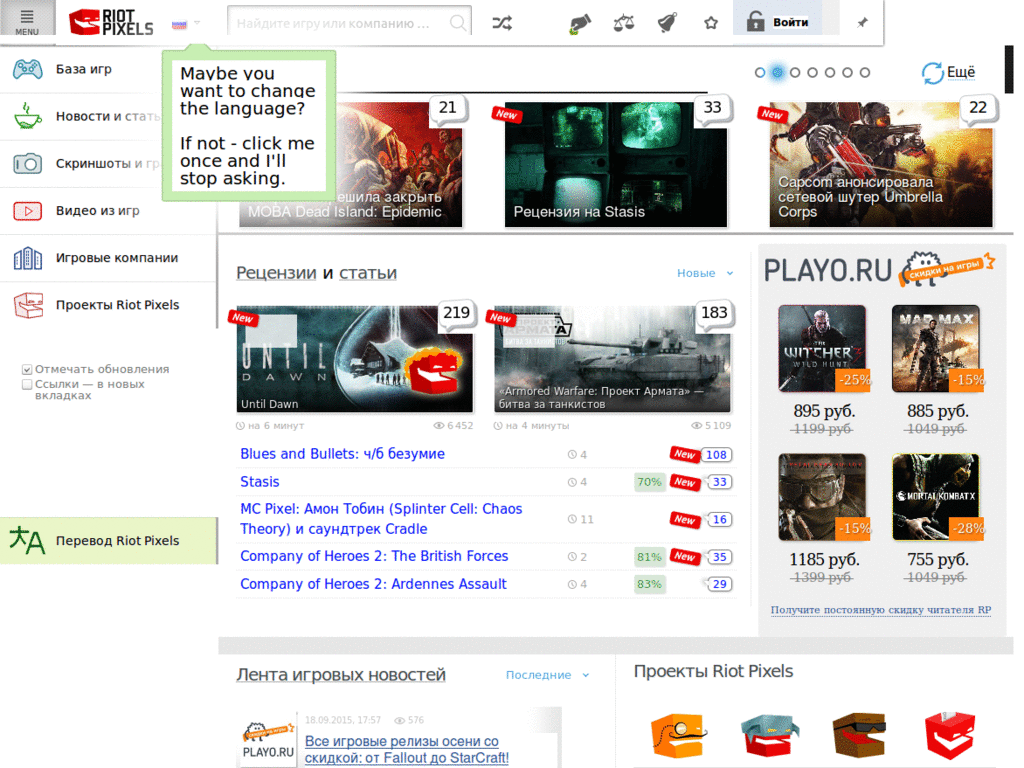Click the orange mustache project icon
This screenshot has height=768, width=1024.
click(x=679, y=735)
